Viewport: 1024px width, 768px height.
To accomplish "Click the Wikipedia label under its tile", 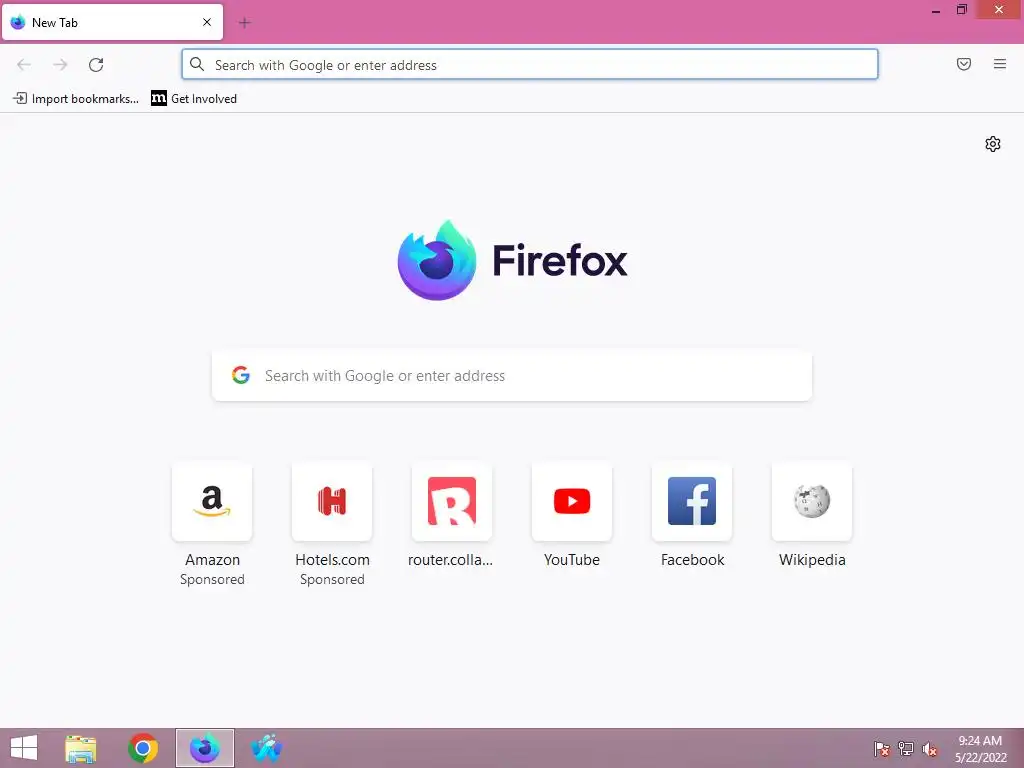I will (x=812, y=560).
